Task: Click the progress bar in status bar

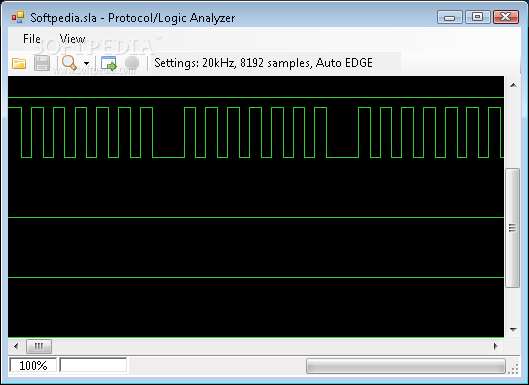Action: tap(406, 366)
